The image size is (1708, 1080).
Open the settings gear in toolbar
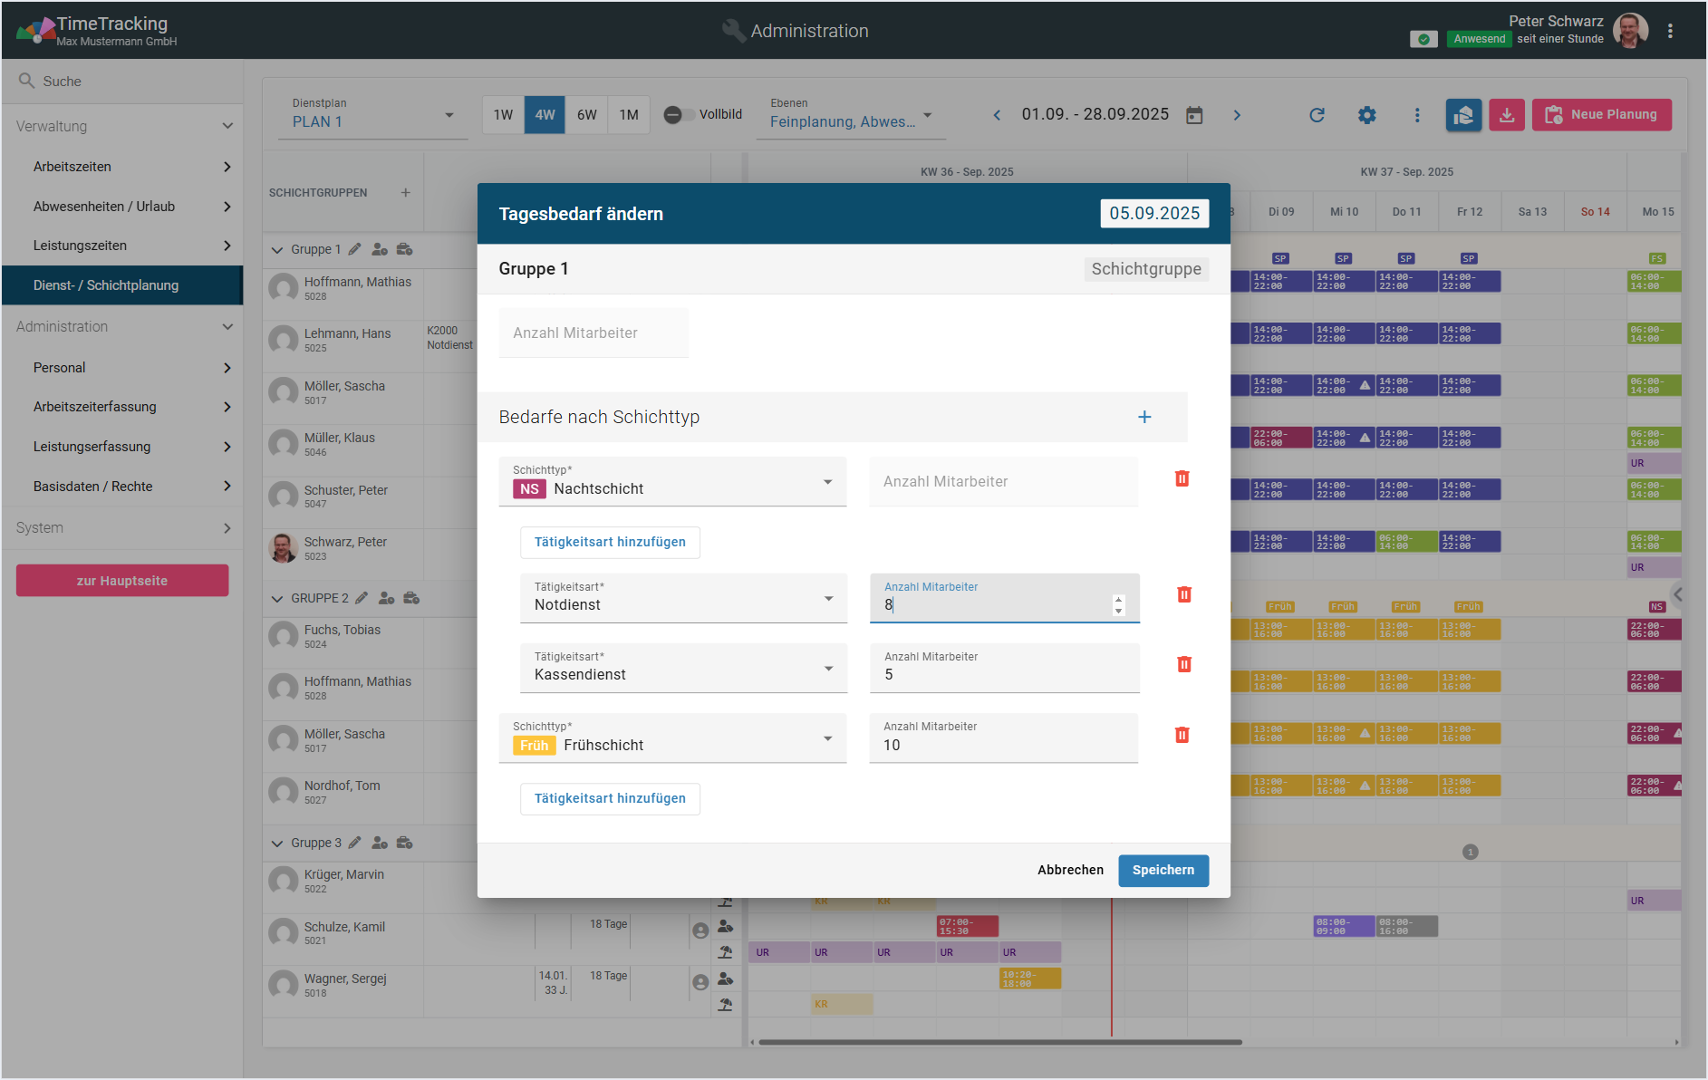1366,115
